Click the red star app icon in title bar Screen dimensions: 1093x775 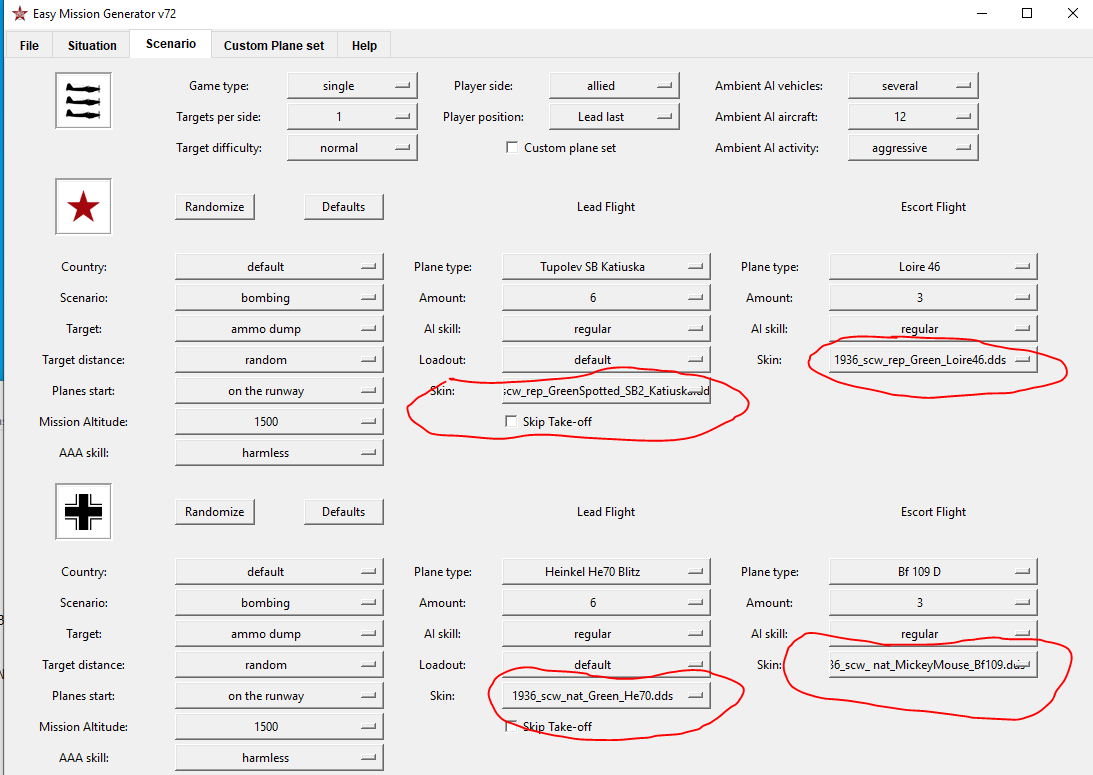[x=20, y=13]
